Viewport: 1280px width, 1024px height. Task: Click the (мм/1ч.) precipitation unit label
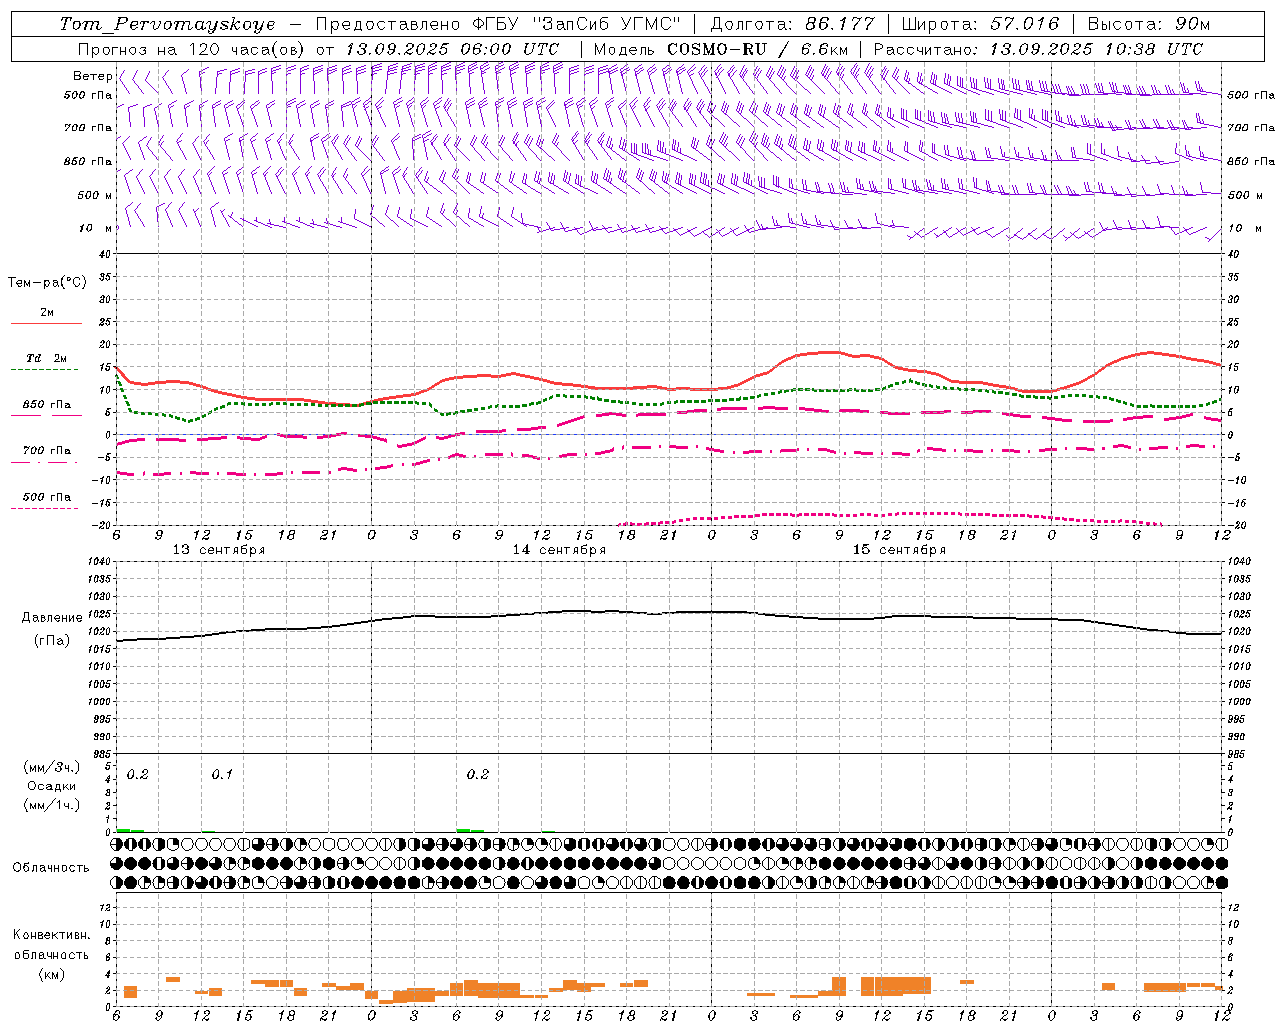(51, 805)
